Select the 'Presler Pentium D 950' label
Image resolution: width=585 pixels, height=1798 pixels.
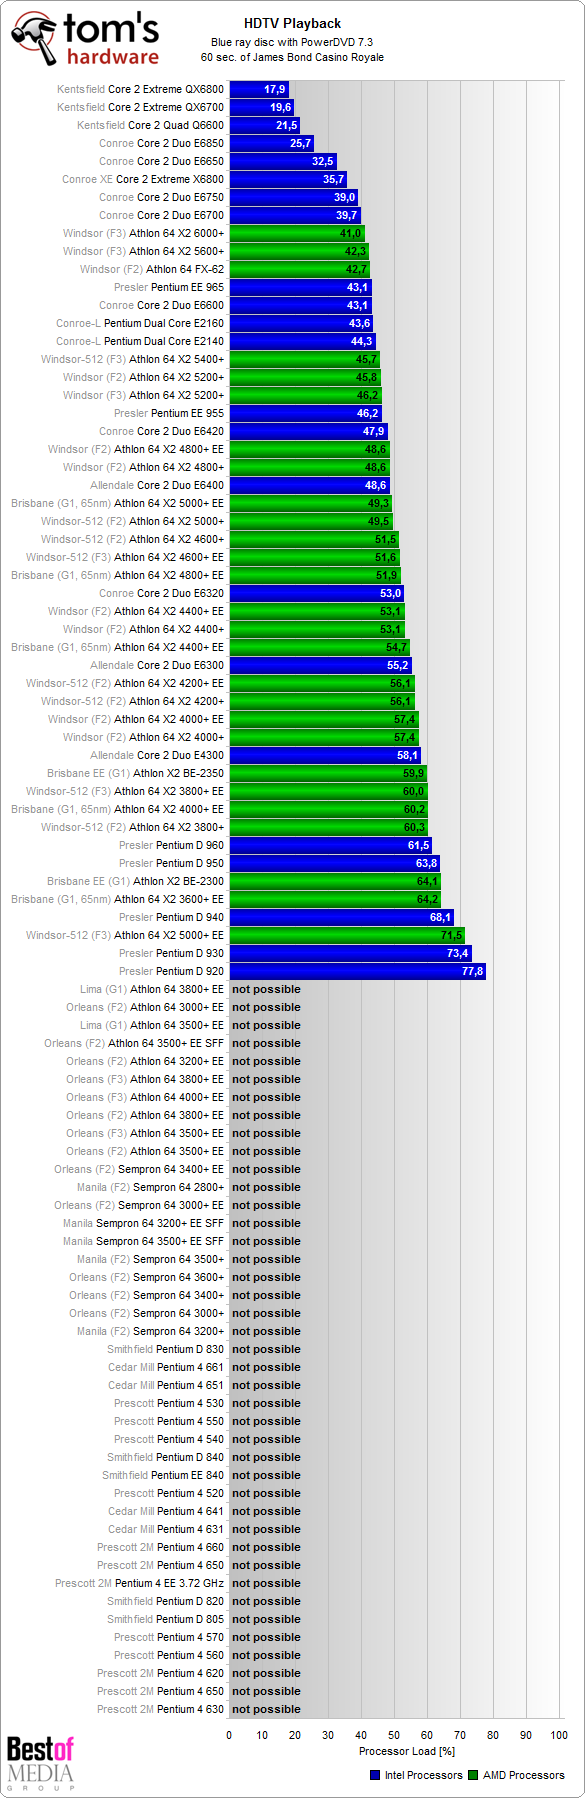tap(171, 863)
